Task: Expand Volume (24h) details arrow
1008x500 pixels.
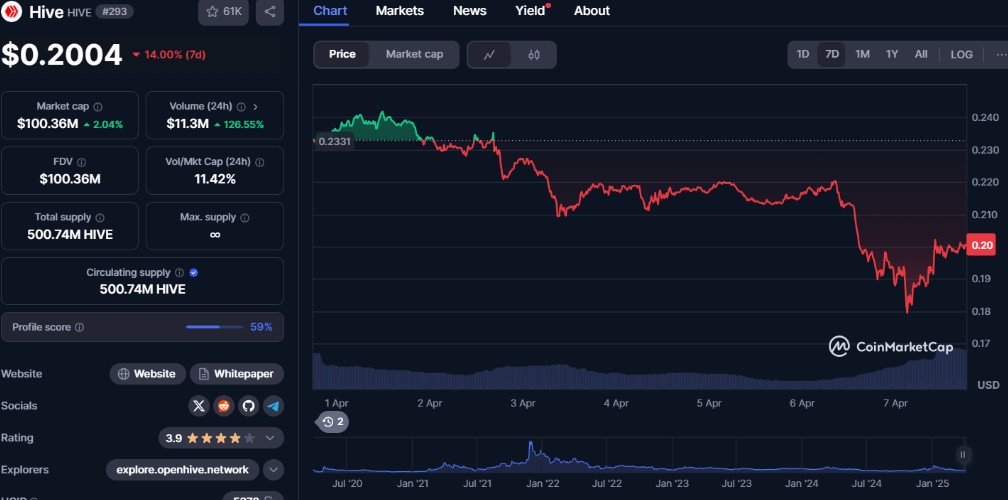Action: [x=255, y=107]
